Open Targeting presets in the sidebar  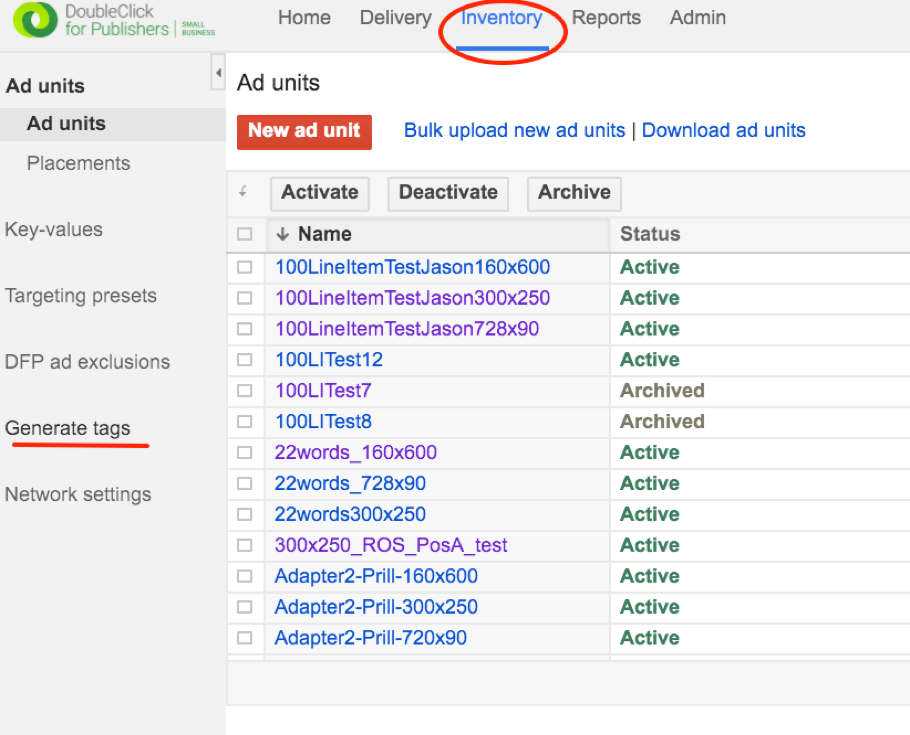pyautogui.click(x=81, y=296)
